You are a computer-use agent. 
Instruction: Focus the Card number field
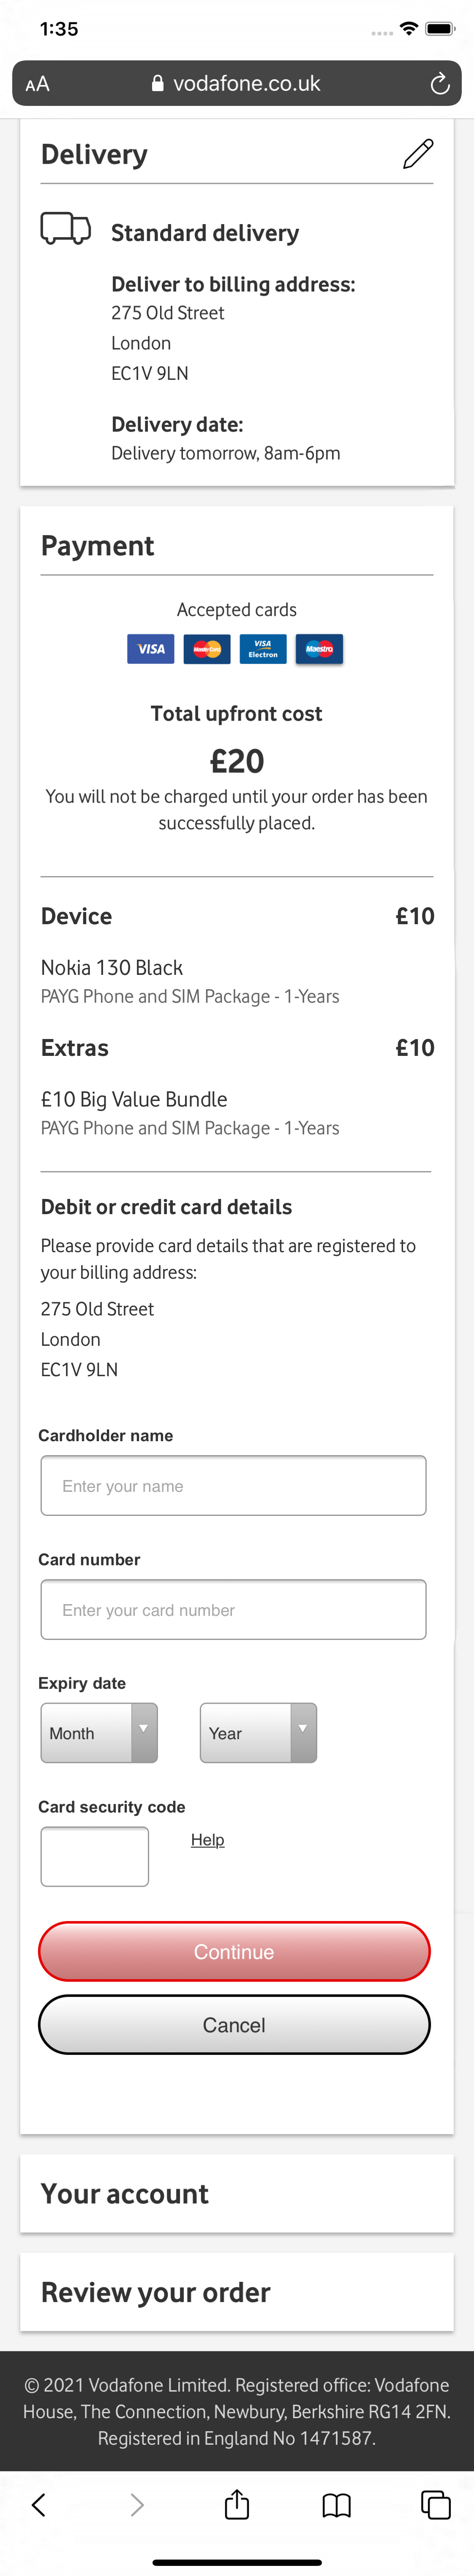pos(233,1610)
